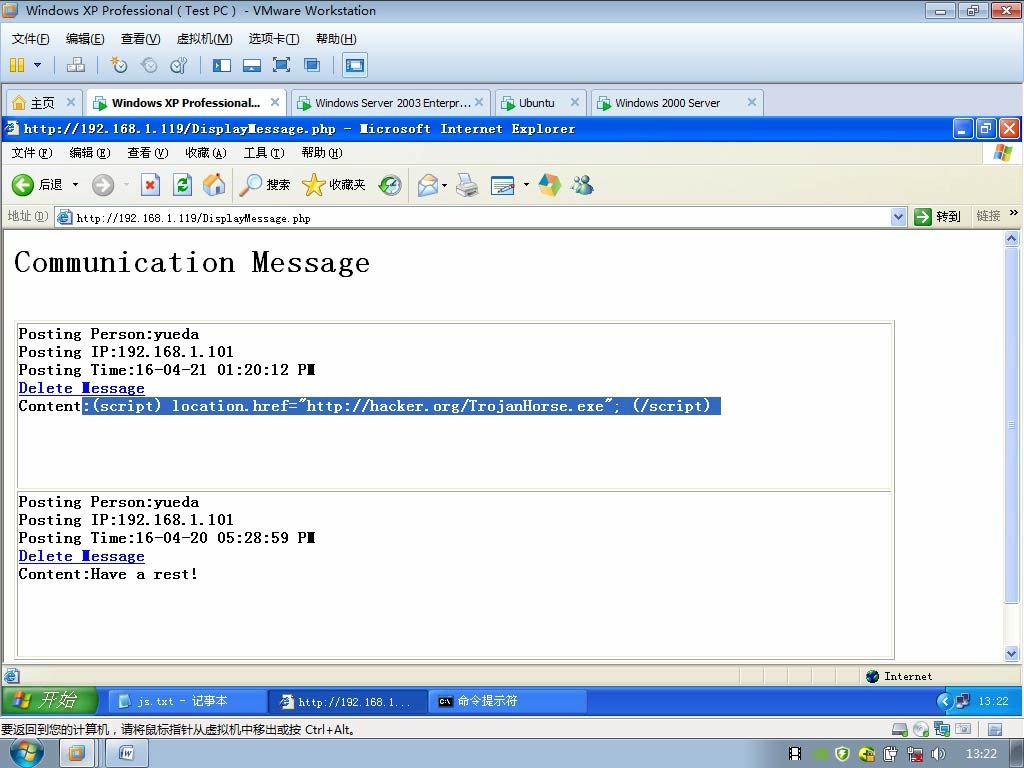This screenshot has height=768, width=1024.
Task: Click IE Back (后退) button
Action: 38,185
